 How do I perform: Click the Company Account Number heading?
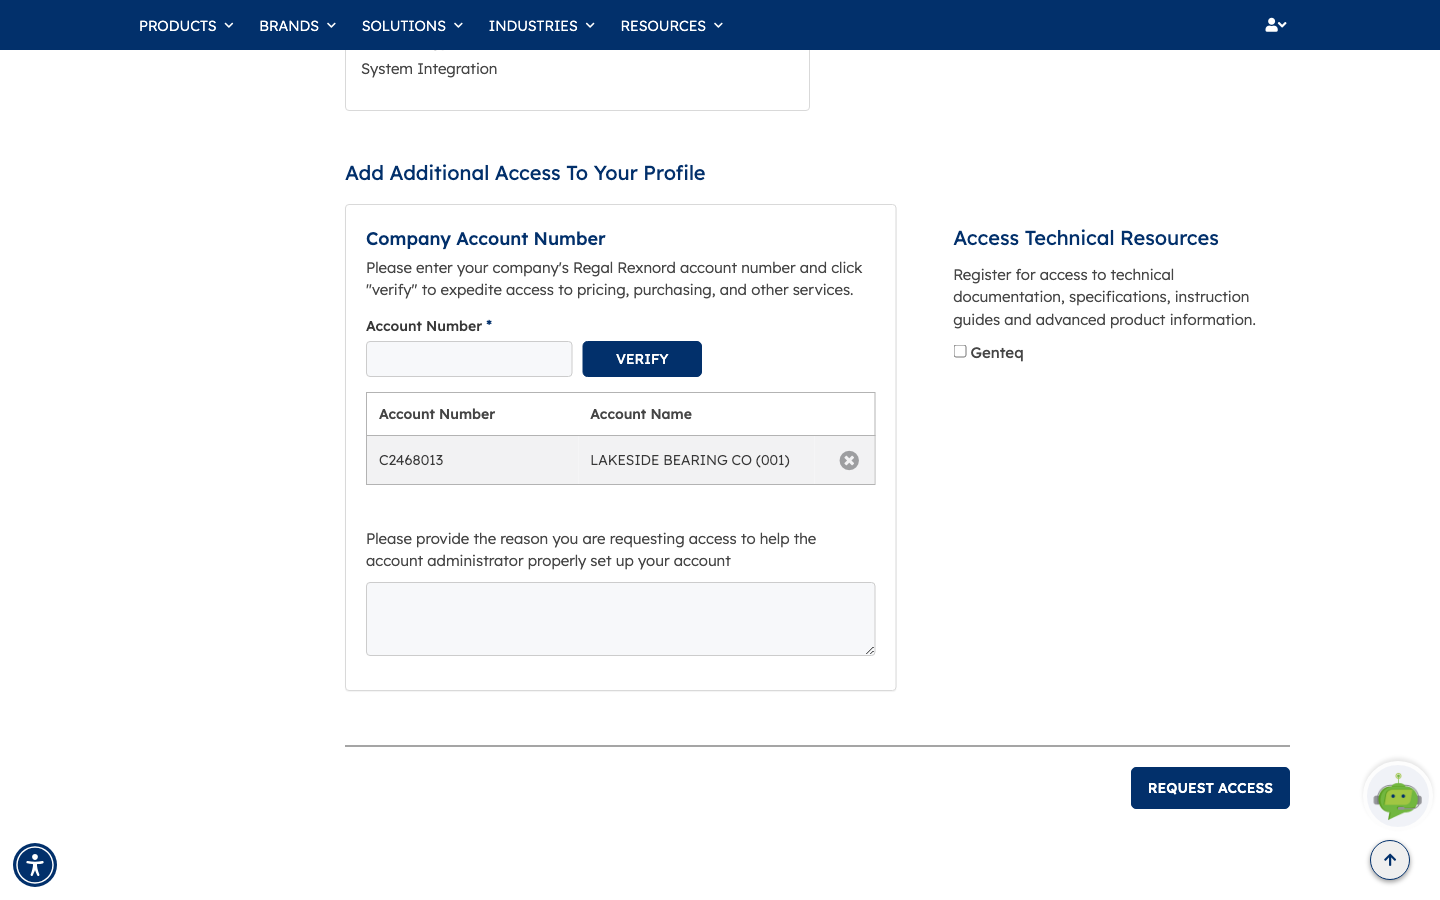click(486, 239)
